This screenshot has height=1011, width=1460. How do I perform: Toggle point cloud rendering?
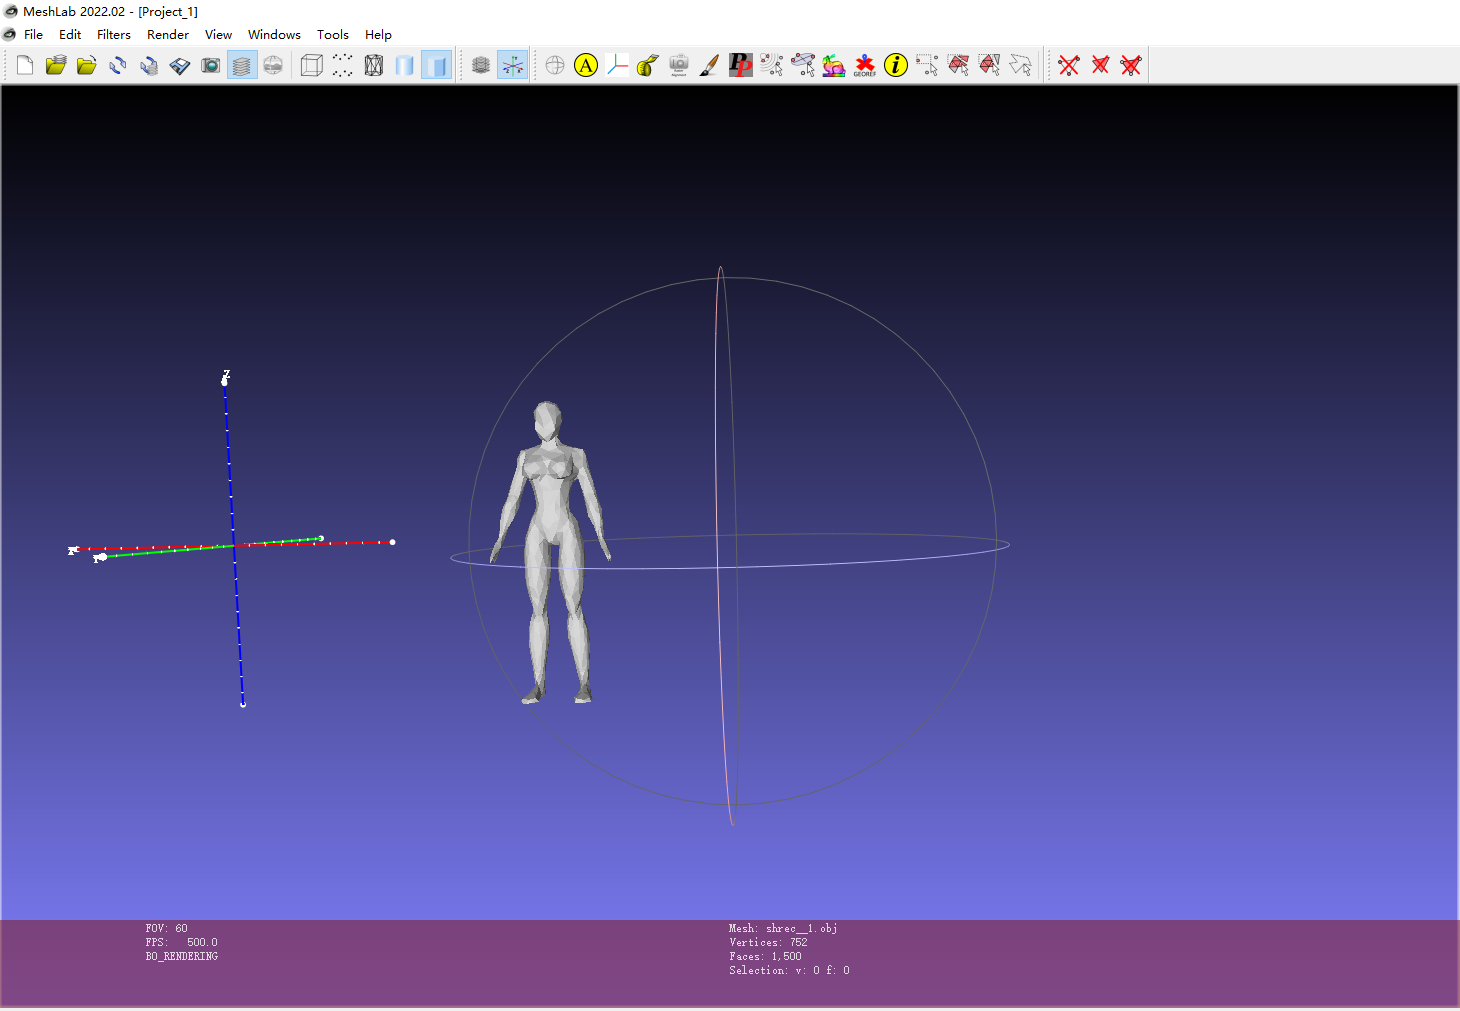tap(343, 66)
